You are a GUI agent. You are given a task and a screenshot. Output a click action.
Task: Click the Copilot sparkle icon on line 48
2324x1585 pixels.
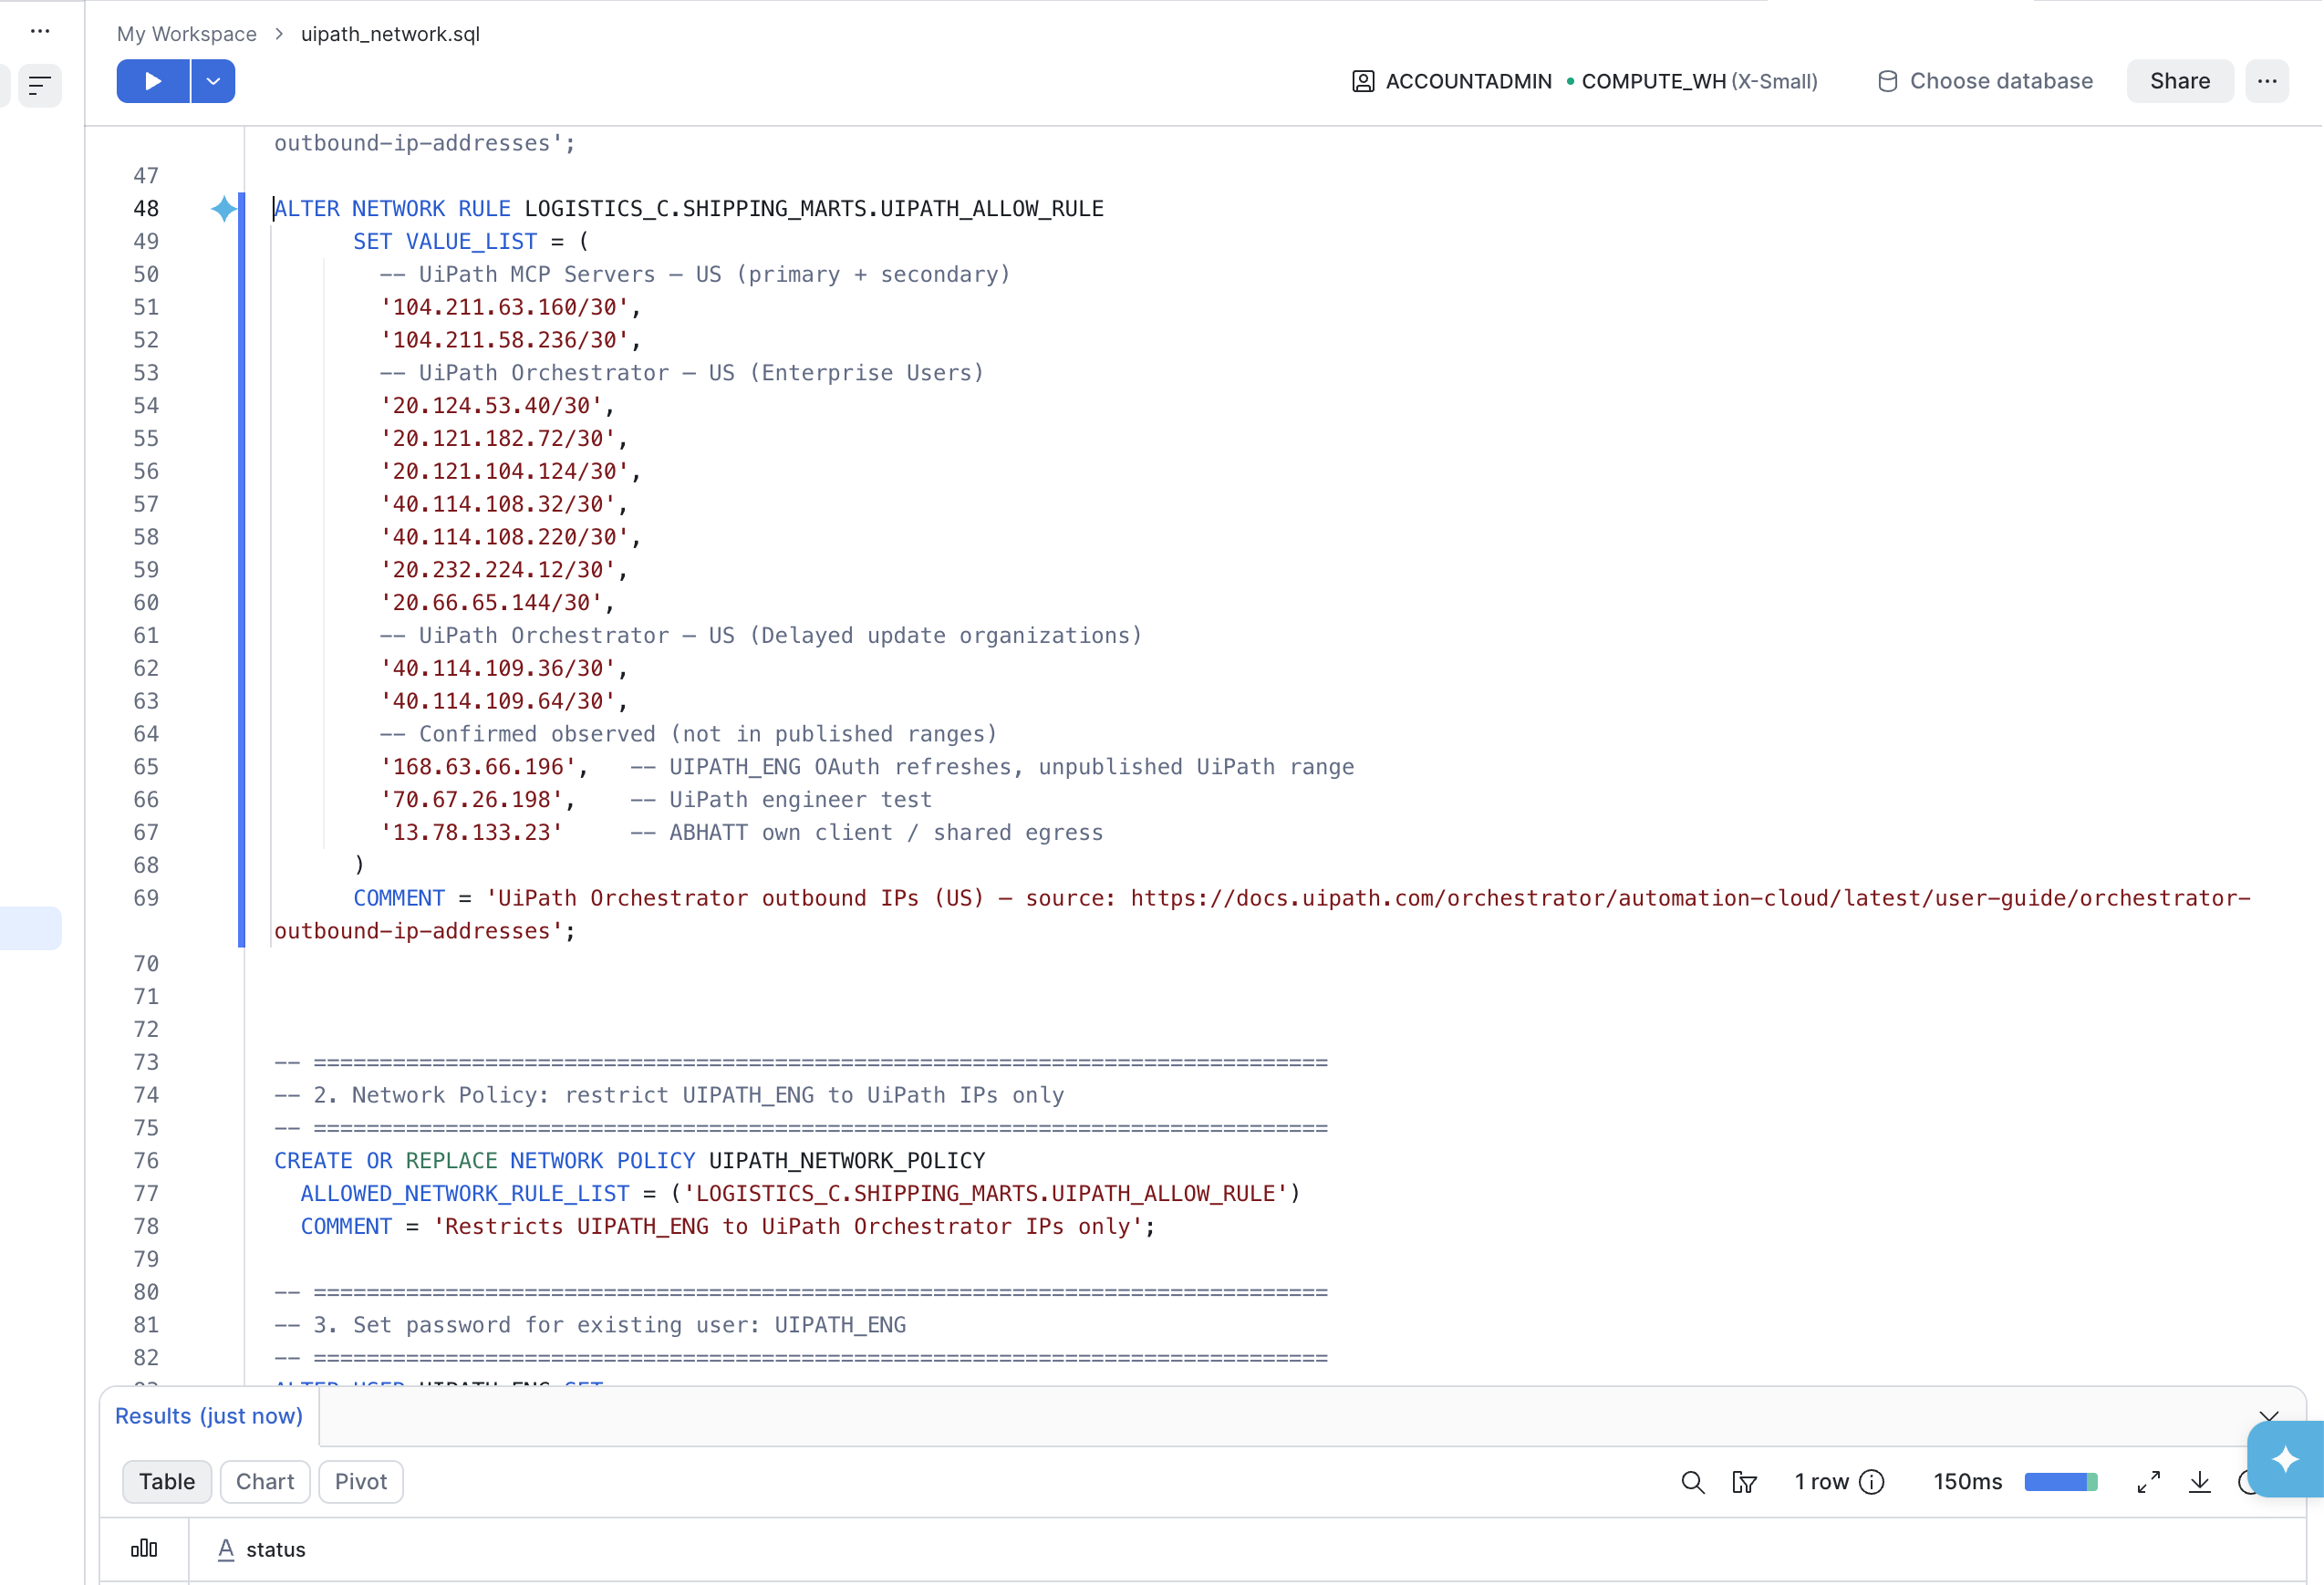pos(224,208)
